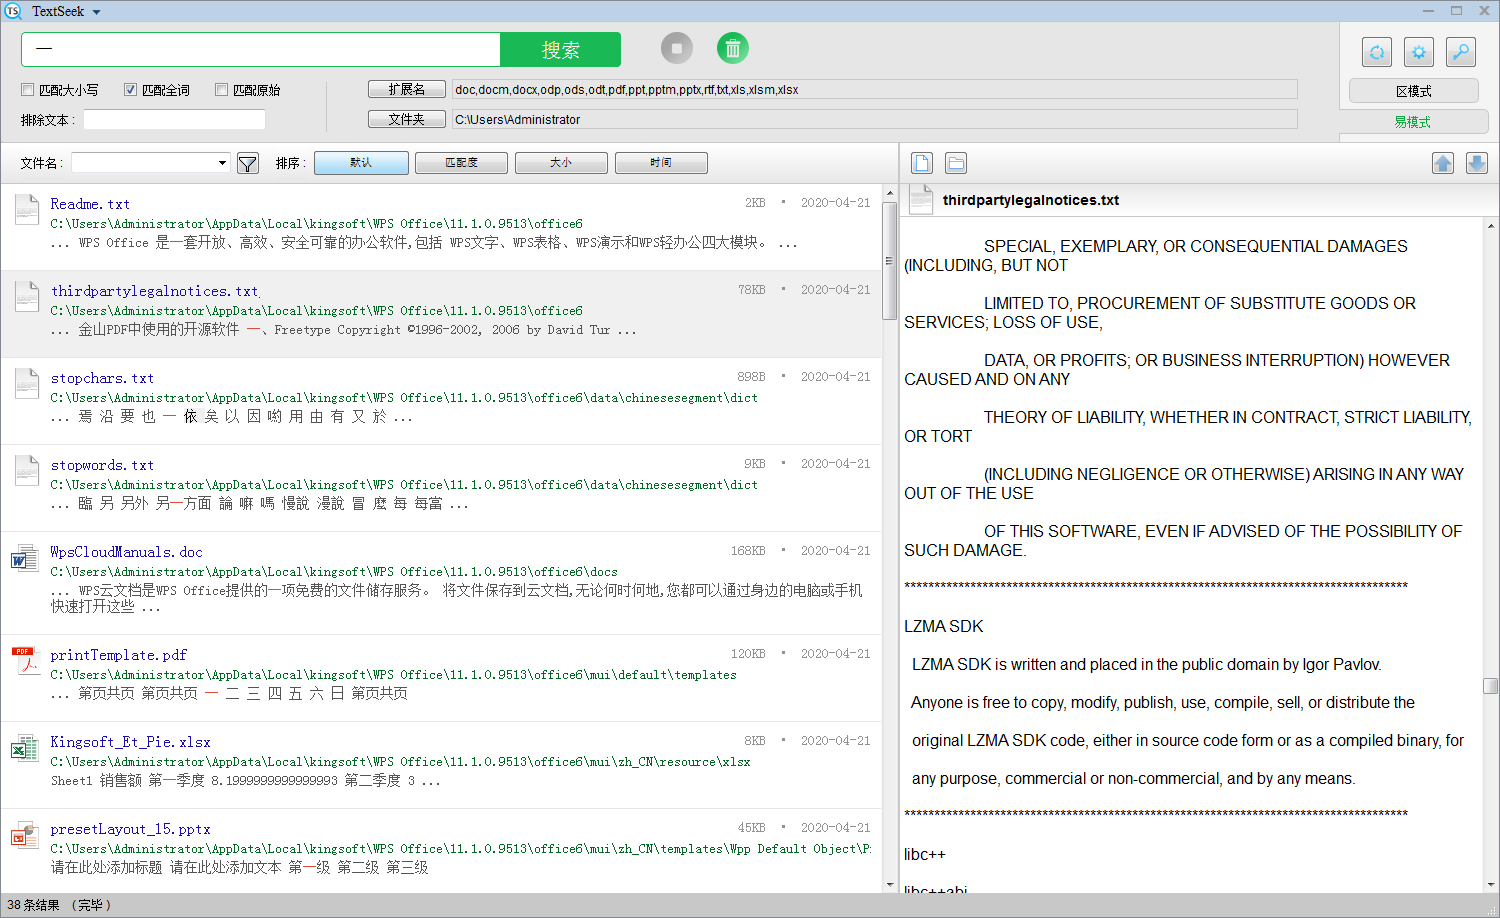Uncheck the 匹配全词 checkbox
Screen dimensions: 1500x918
point(130,89)
